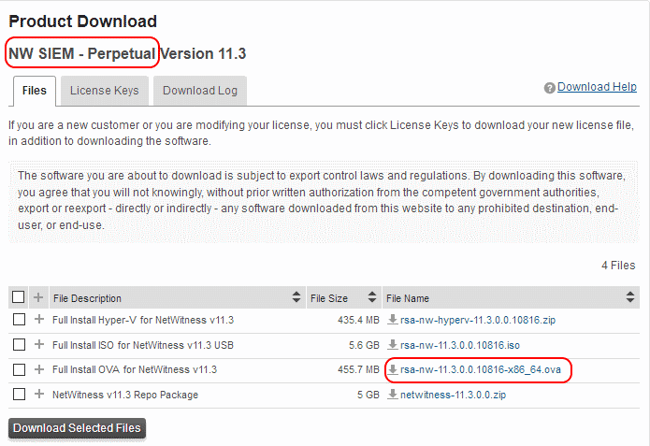
Task: Click the '4 Files' count label
Action: (618, 265)
